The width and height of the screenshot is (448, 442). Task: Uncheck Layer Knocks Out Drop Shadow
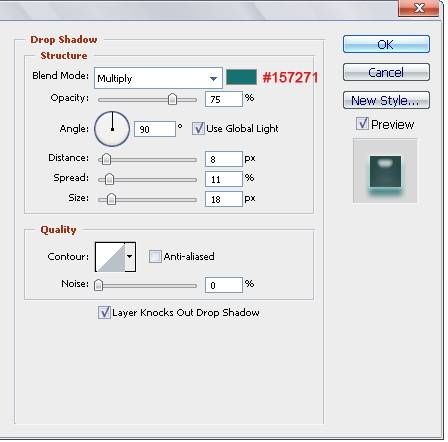(x=104, y=312)
